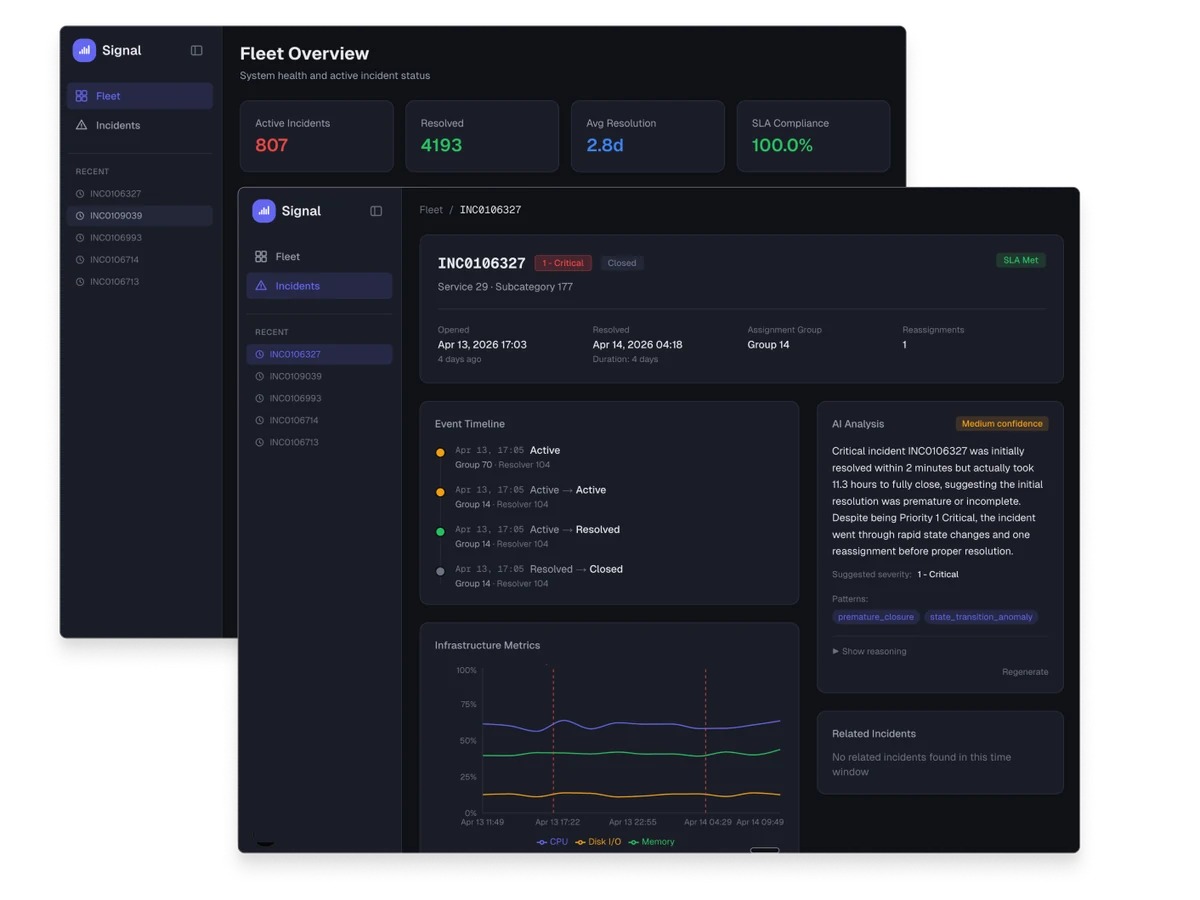The width and height of the screenshot is (1200, 900).
Task: Toggle the sidebar panel icon in front window
Action: [x=376, y=211]
